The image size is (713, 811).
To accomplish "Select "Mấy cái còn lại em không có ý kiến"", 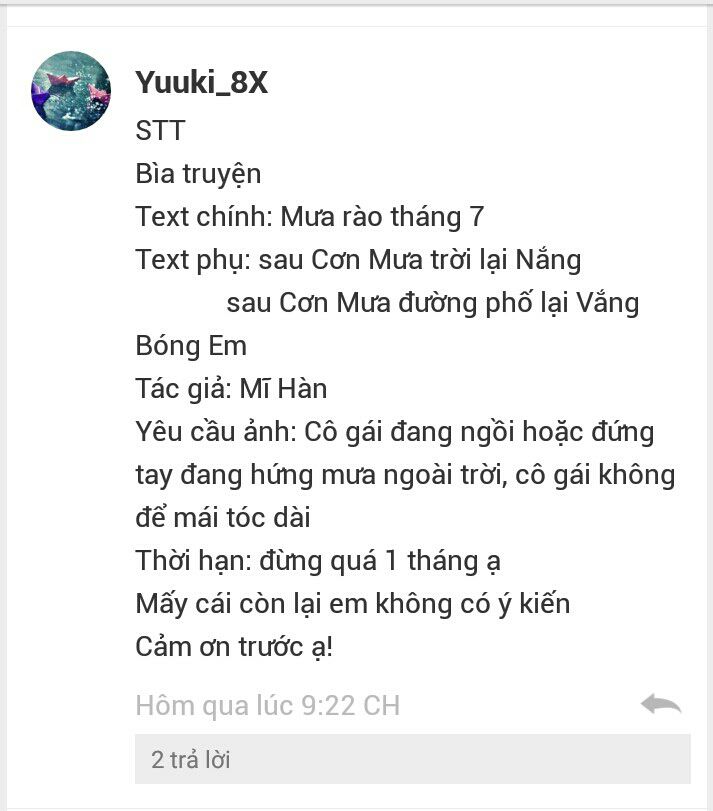I will pos(353,604).
